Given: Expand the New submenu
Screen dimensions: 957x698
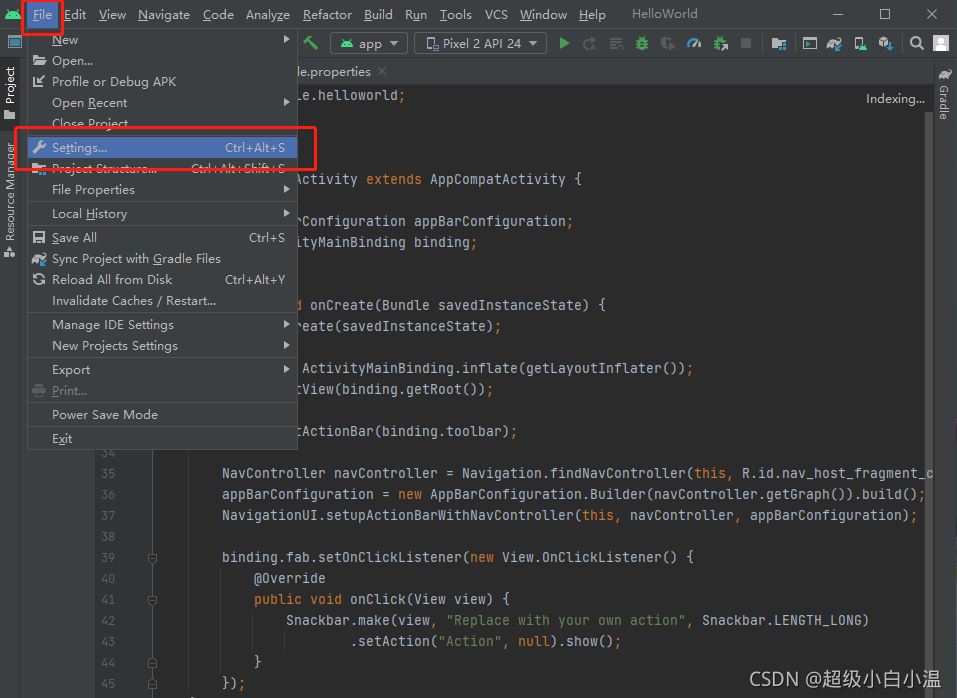Looking at the screenshot, I should click(x=162, y=40).
